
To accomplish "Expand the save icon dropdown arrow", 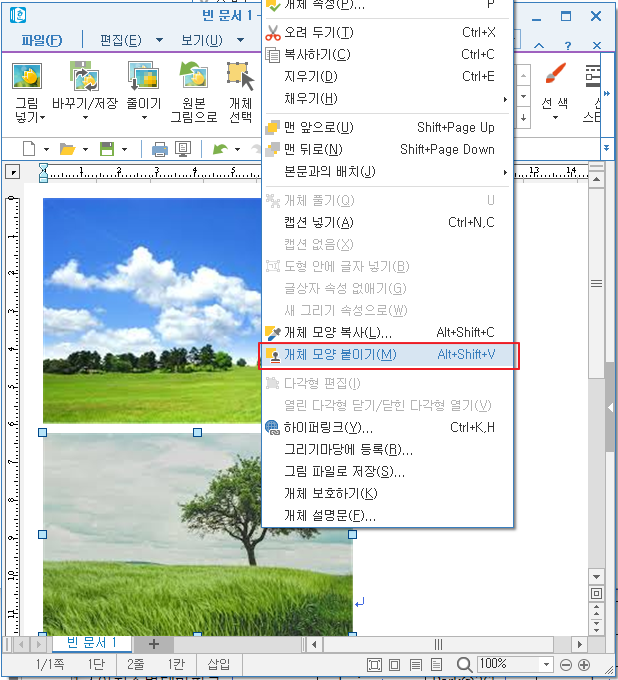I will (124, 150).
